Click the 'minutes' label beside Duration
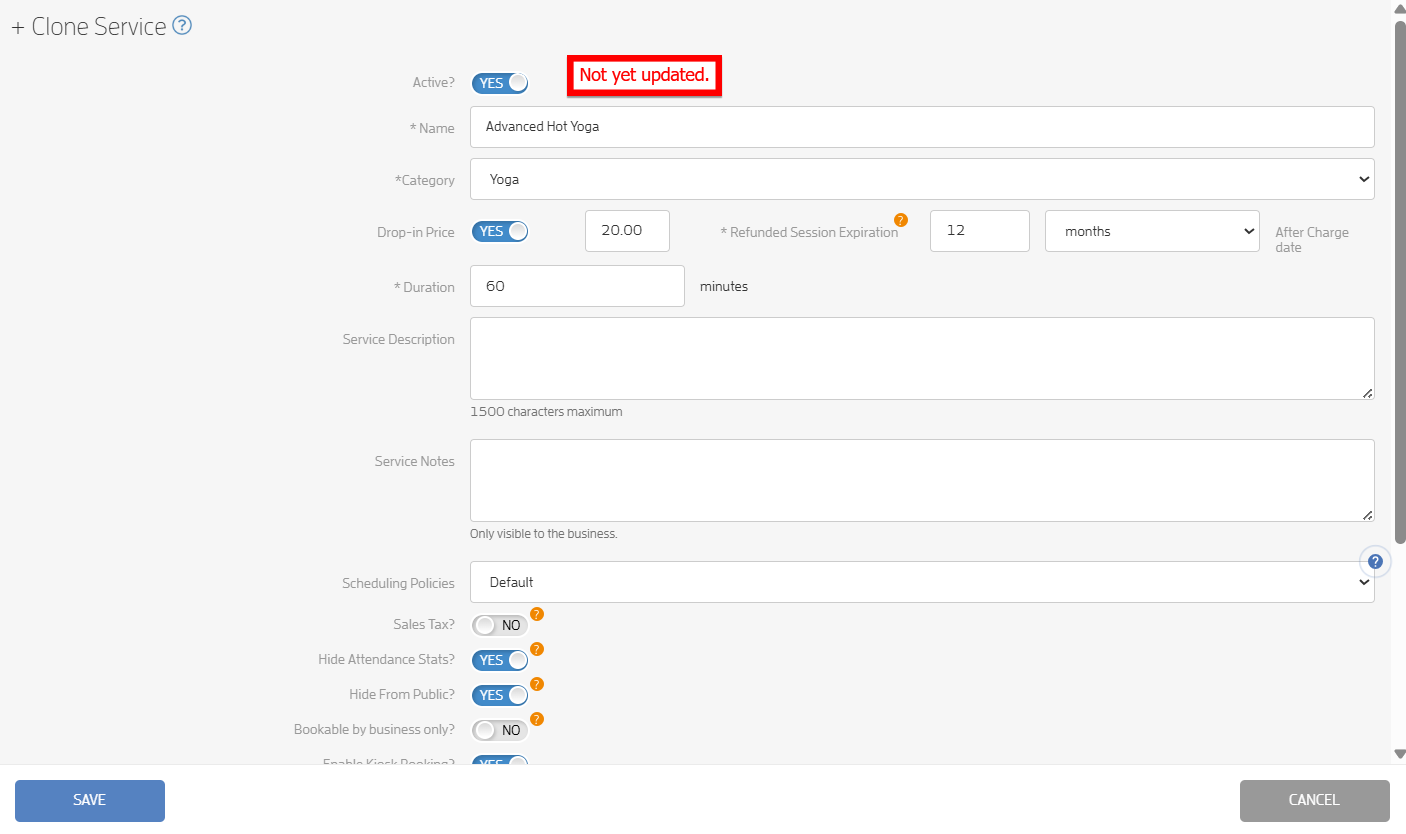The width and height of the screenshot is (1406, 834). (x=724, y=287)
